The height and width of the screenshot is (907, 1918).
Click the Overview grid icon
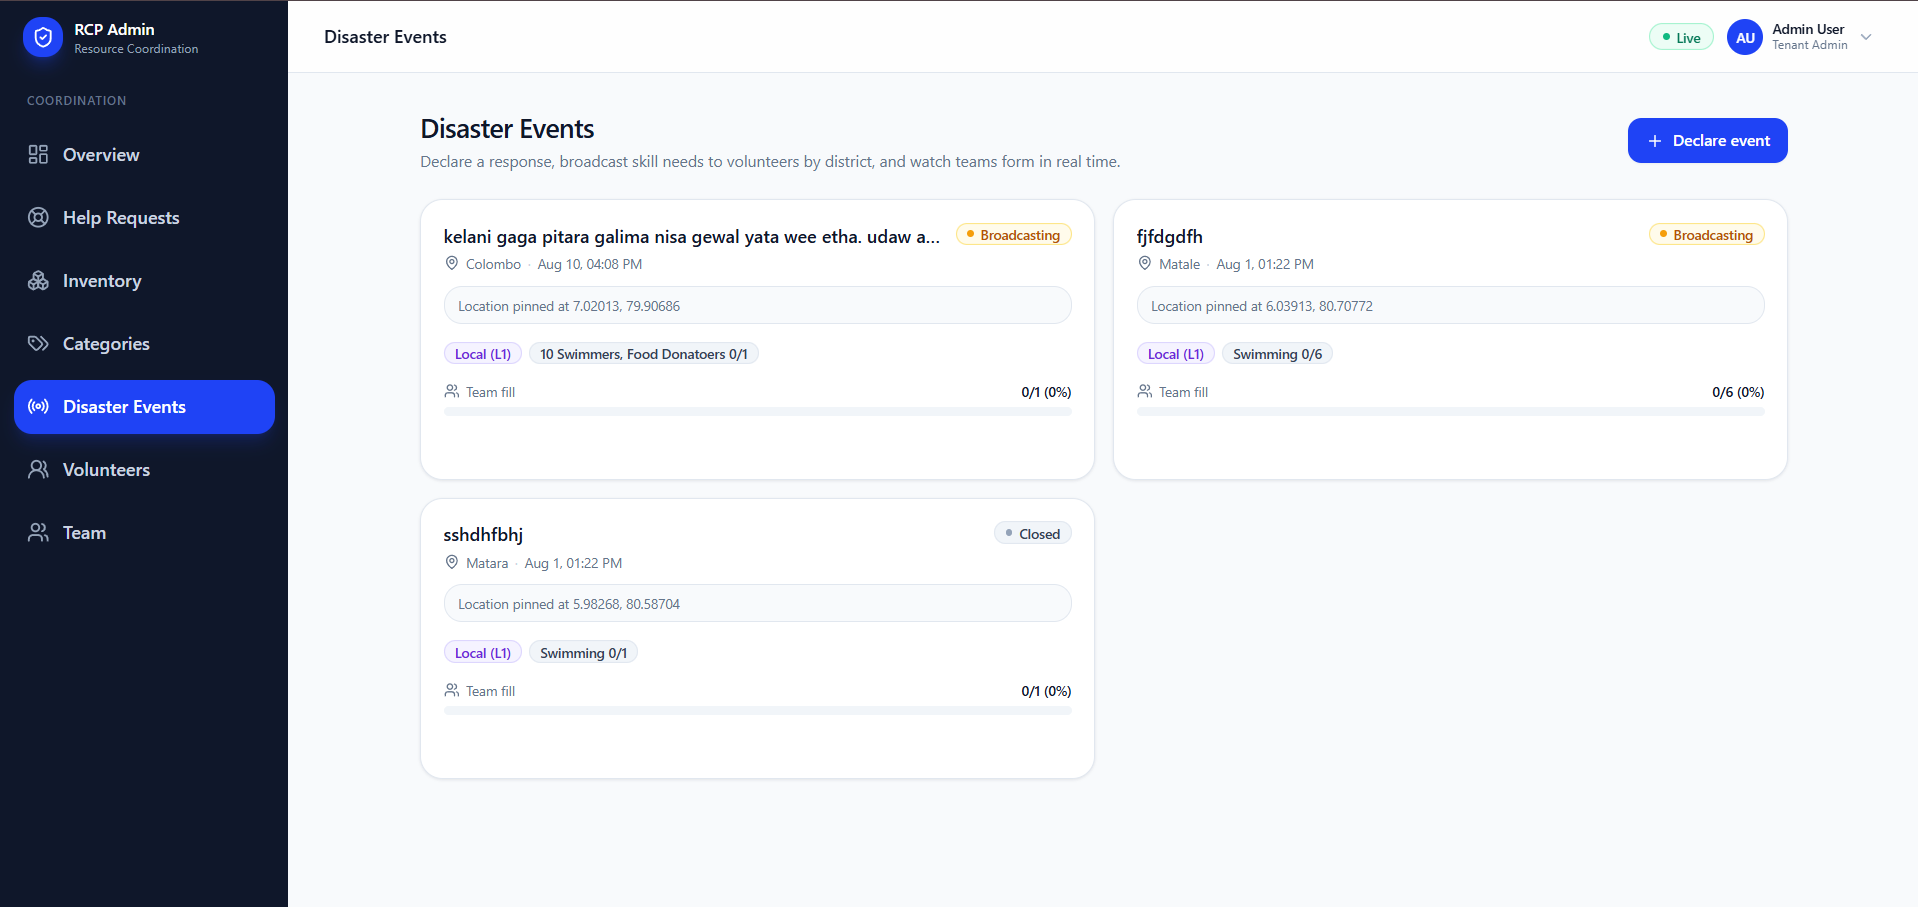pyautogui.click(x=38, y=154)
